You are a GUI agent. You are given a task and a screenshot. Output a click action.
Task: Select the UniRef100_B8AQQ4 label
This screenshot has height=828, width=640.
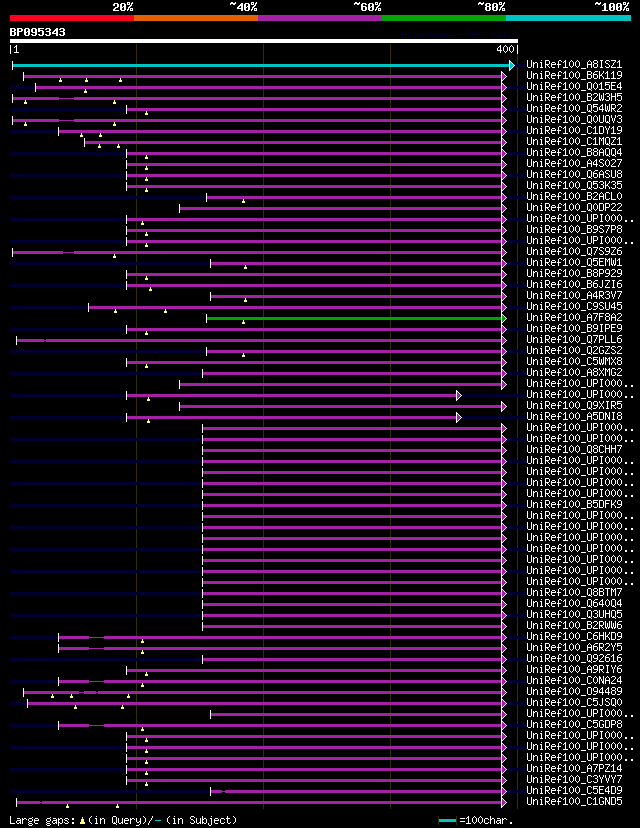click(x=574, y=153)
